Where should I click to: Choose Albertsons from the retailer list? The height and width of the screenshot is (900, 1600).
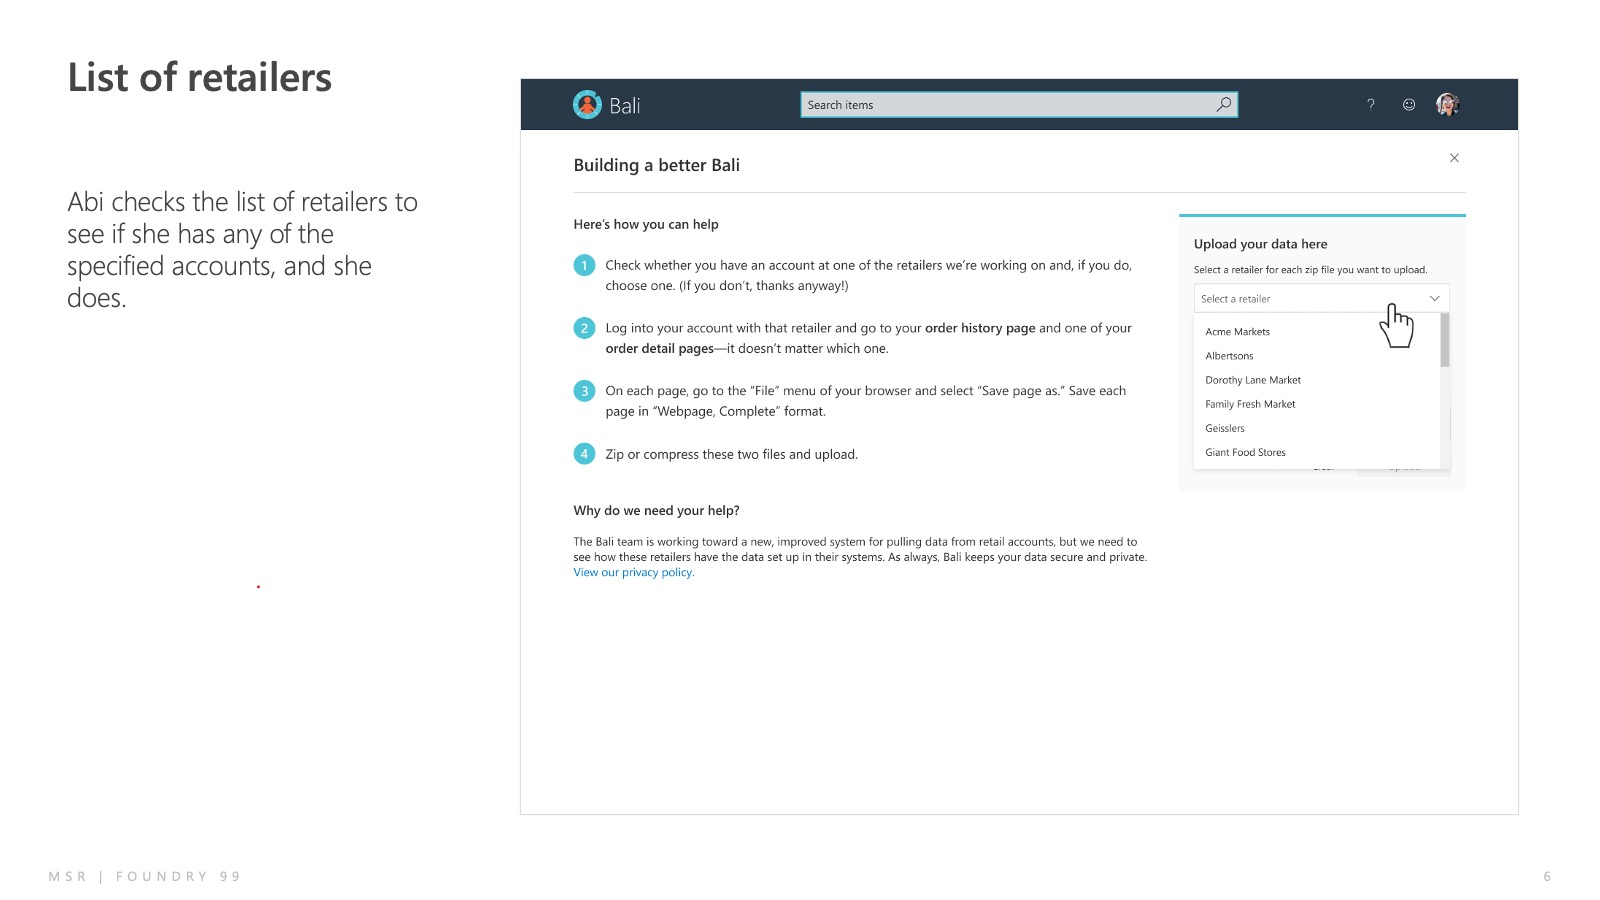point(1229,356)
